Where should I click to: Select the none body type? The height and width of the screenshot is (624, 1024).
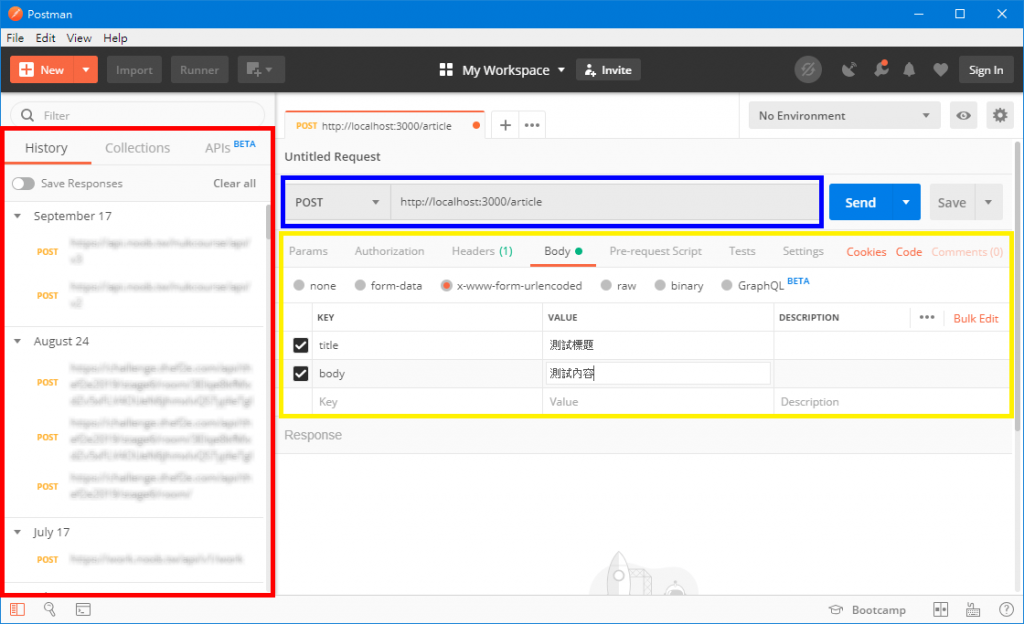click(x=299, y=285)
